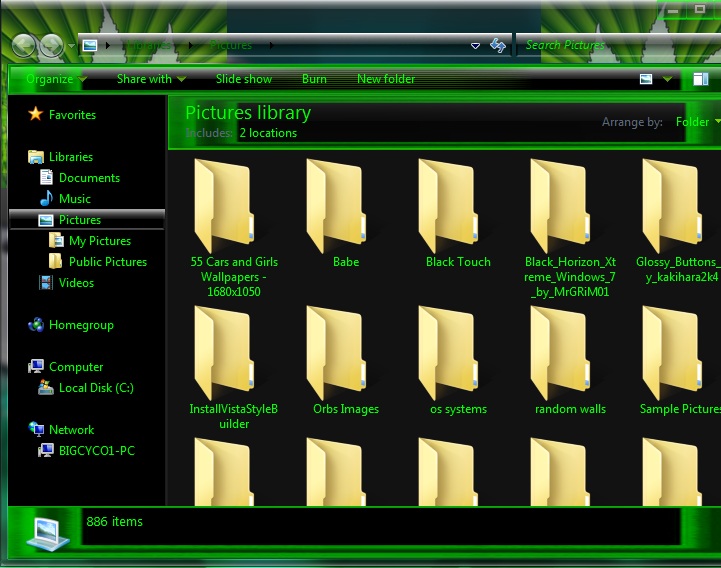Screen dimensions: 721x568
Task: Select Homegroup in navigation pane
Action: (x=81, y=325)
